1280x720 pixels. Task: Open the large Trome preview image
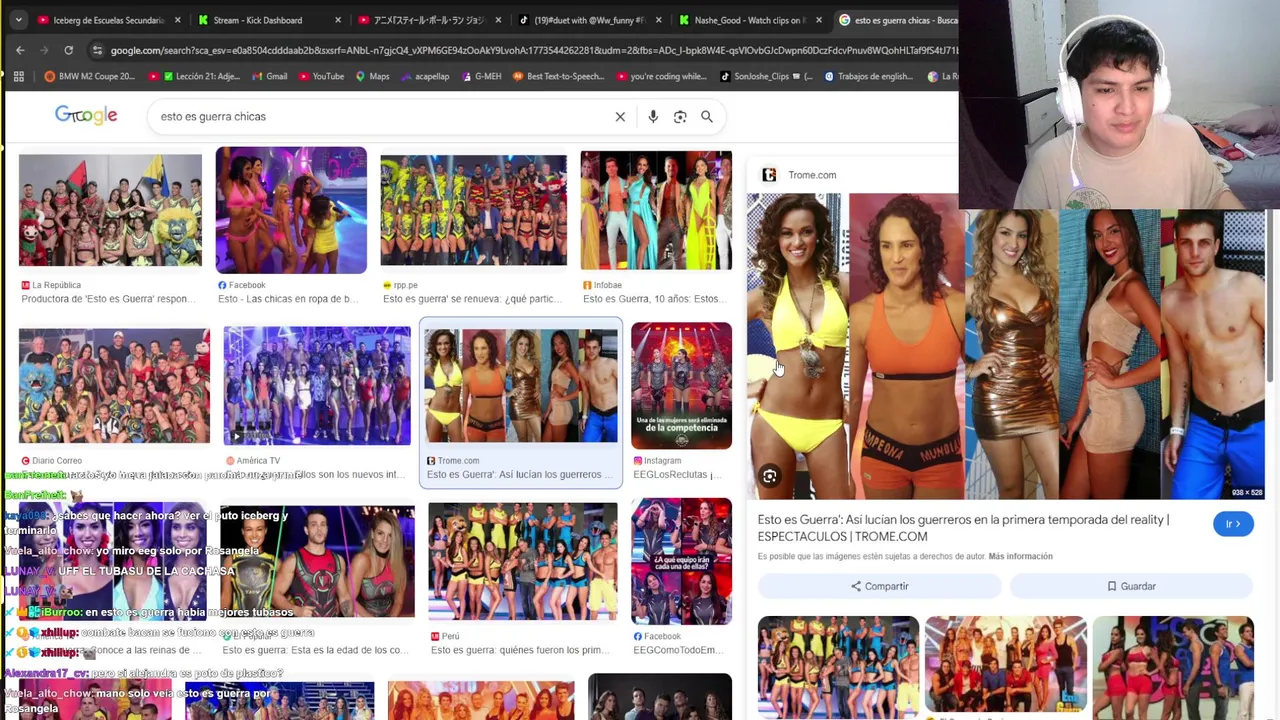click(1007, 346)
